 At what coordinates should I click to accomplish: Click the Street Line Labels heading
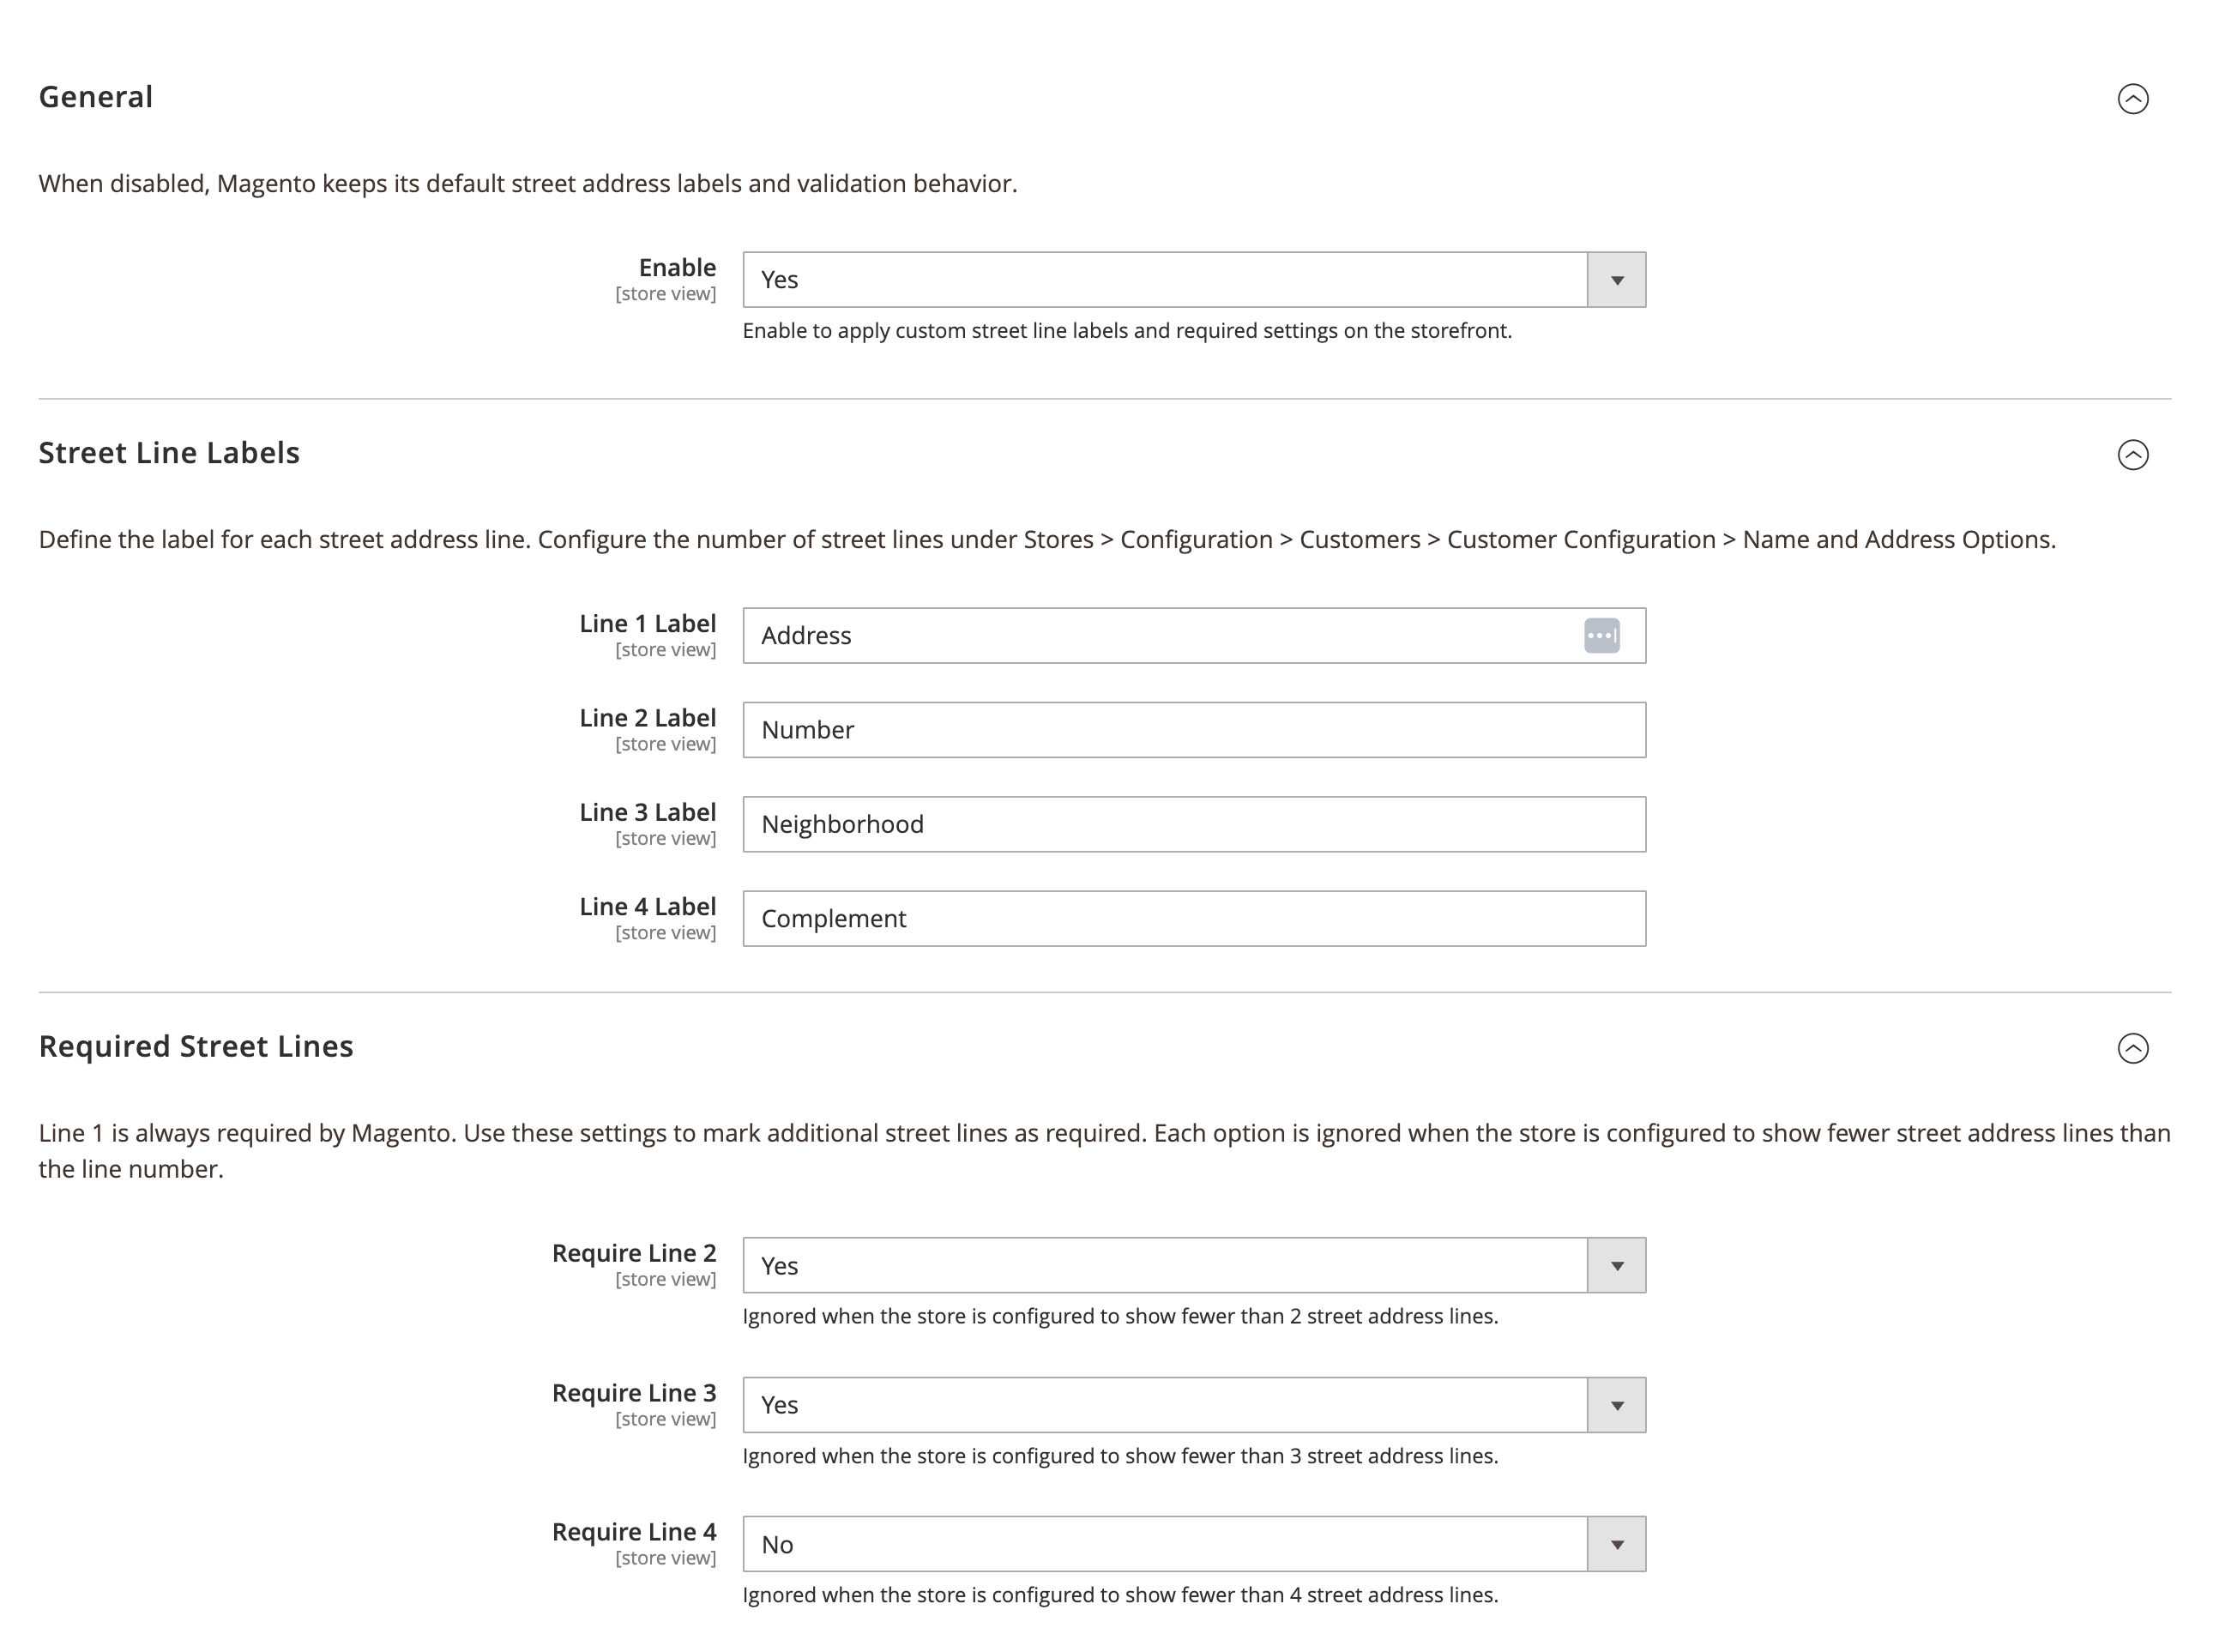[x=169, y=453]
